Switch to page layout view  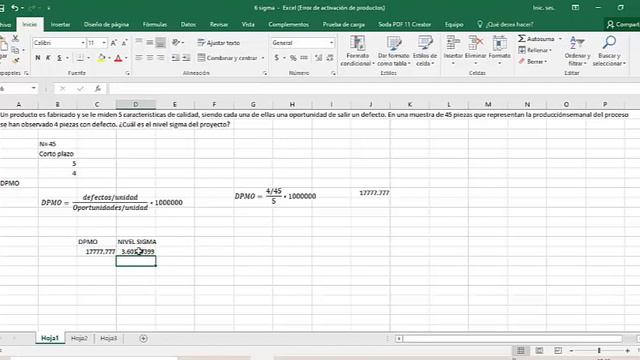(x=539, y=351)
